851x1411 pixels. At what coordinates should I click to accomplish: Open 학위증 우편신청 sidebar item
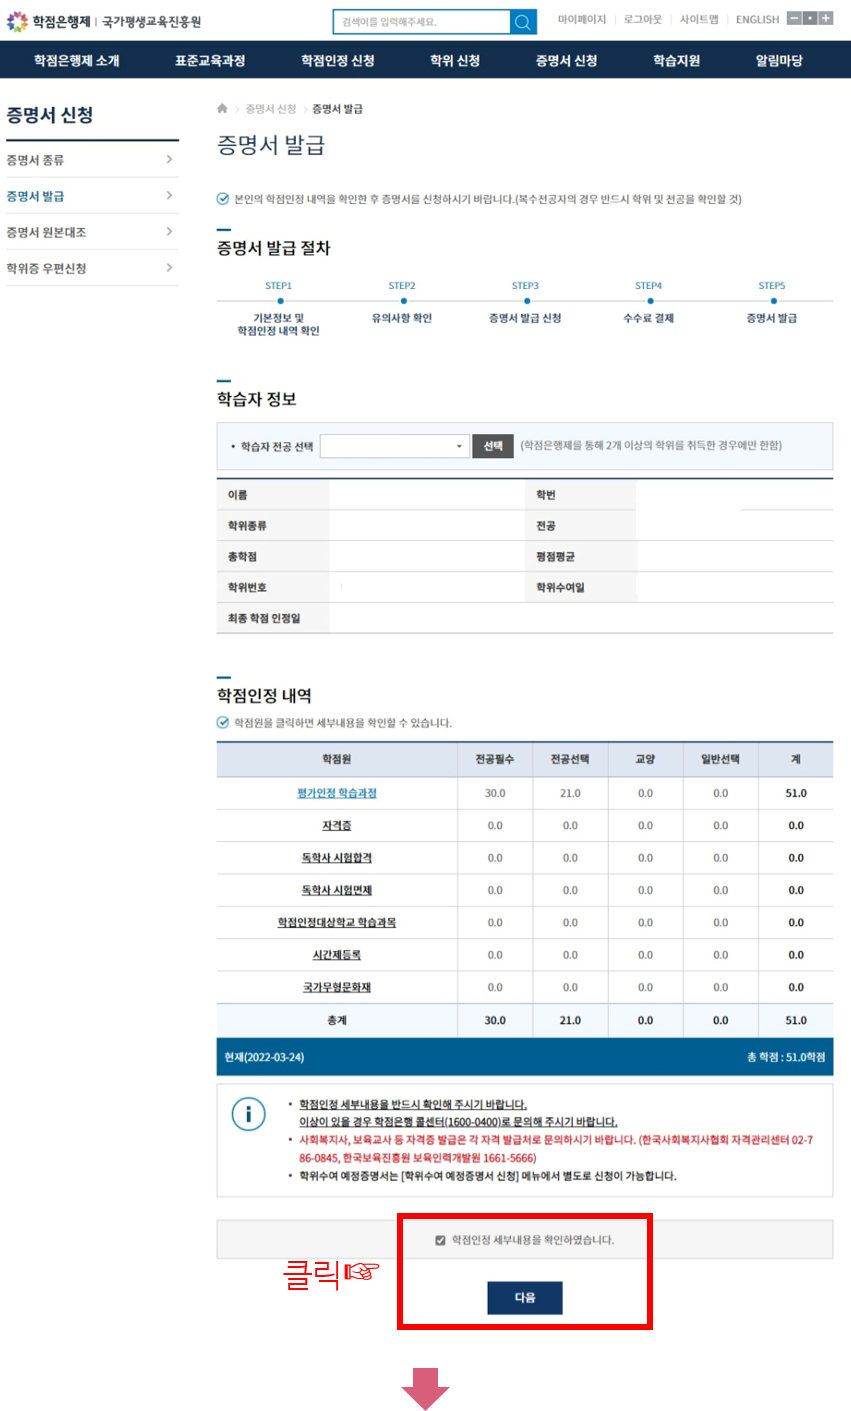point(90,268)
